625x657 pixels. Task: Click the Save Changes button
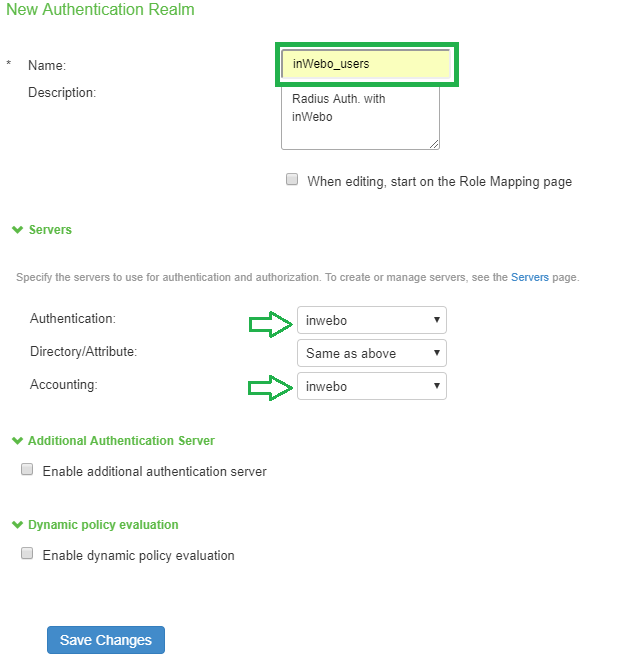106,640
